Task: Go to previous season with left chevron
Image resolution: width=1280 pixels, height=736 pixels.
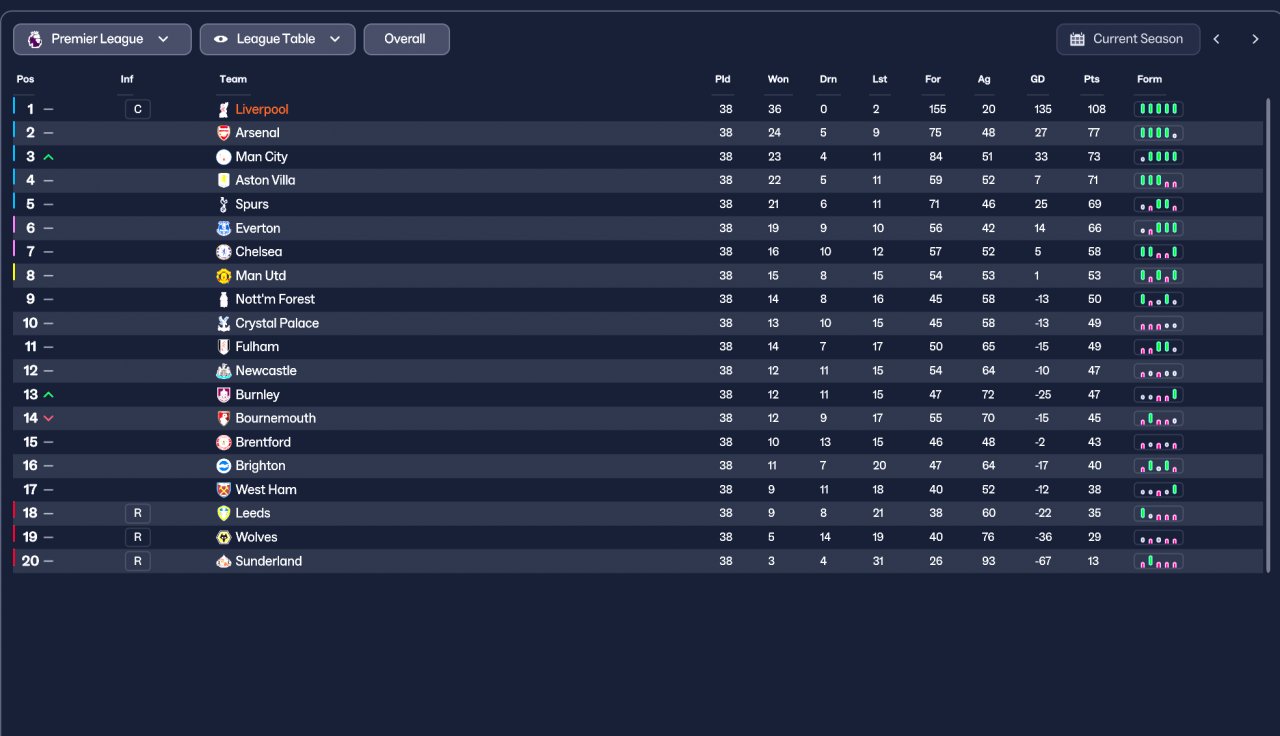Action: pyautogui.click(x=1217, y=39)
